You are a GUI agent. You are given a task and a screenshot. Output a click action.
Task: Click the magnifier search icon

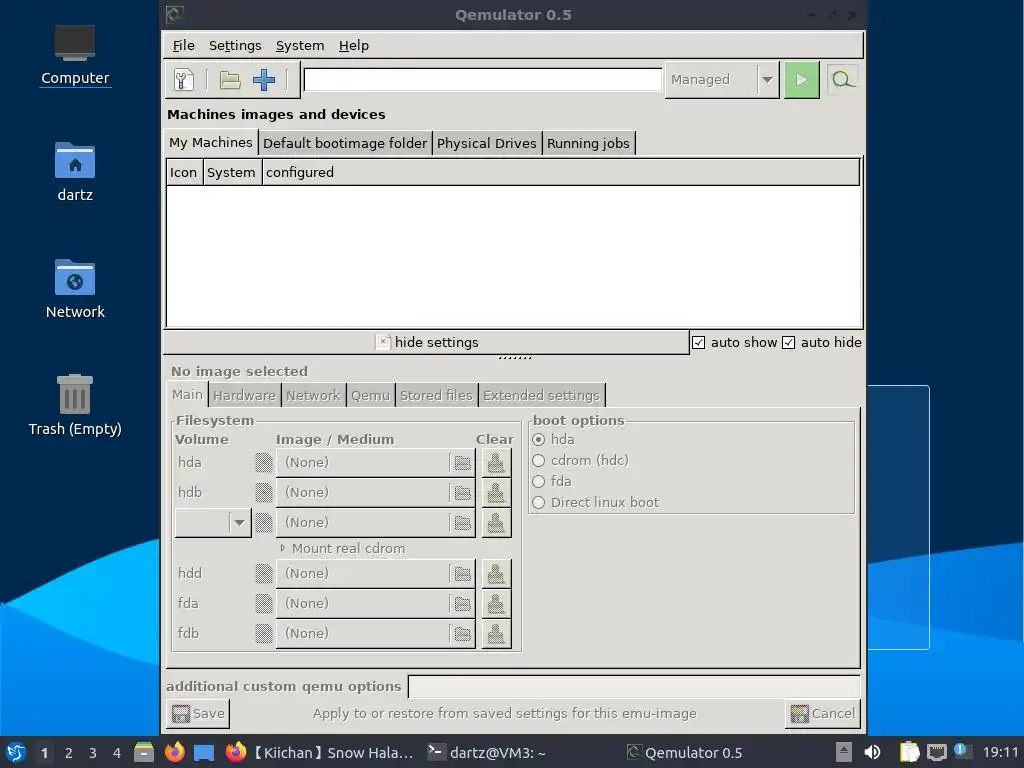842,80
